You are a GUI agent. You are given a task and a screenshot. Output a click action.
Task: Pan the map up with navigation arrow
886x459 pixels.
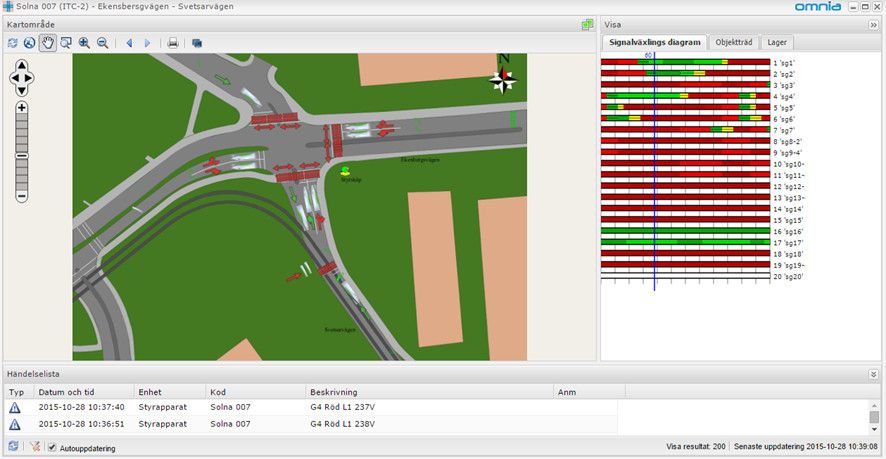tap(21, 66)
